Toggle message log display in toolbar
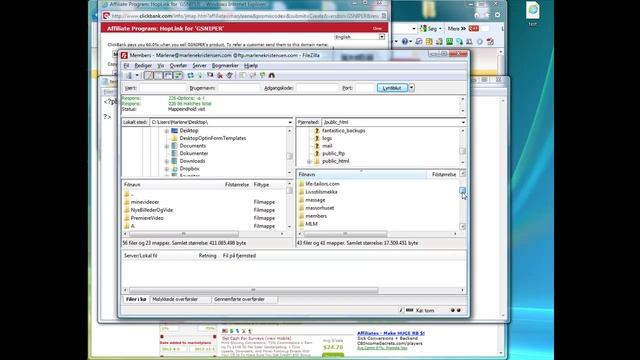This screenshot has height=360, width=640. [x=149, y=76]
